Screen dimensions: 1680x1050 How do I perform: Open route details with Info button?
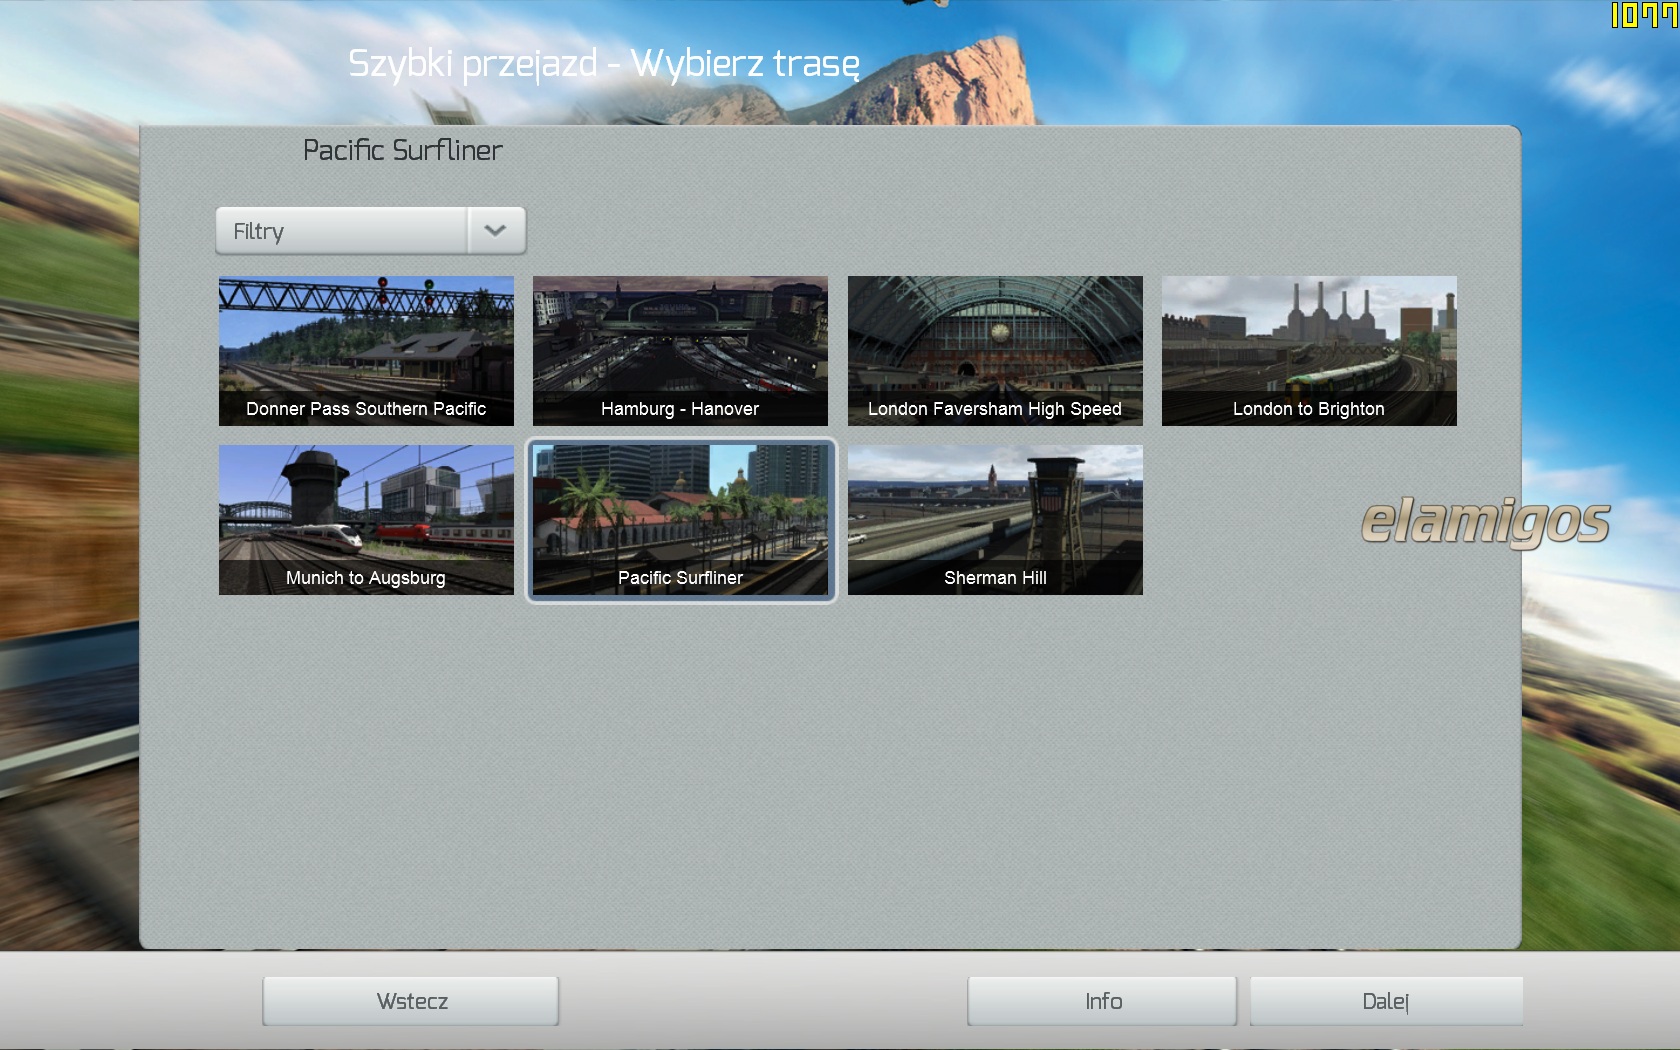(1102, 1001)
